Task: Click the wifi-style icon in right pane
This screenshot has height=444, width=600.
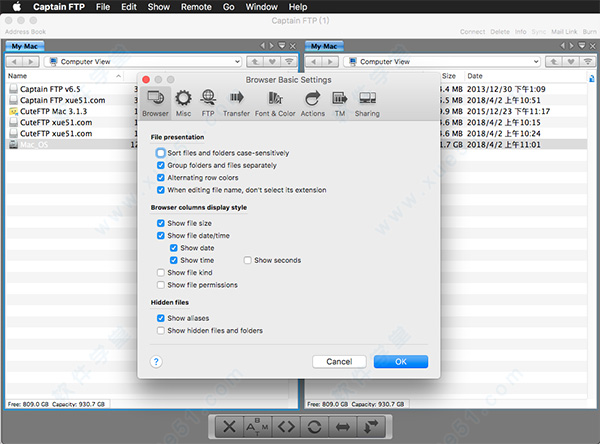Action: point(588,62)
